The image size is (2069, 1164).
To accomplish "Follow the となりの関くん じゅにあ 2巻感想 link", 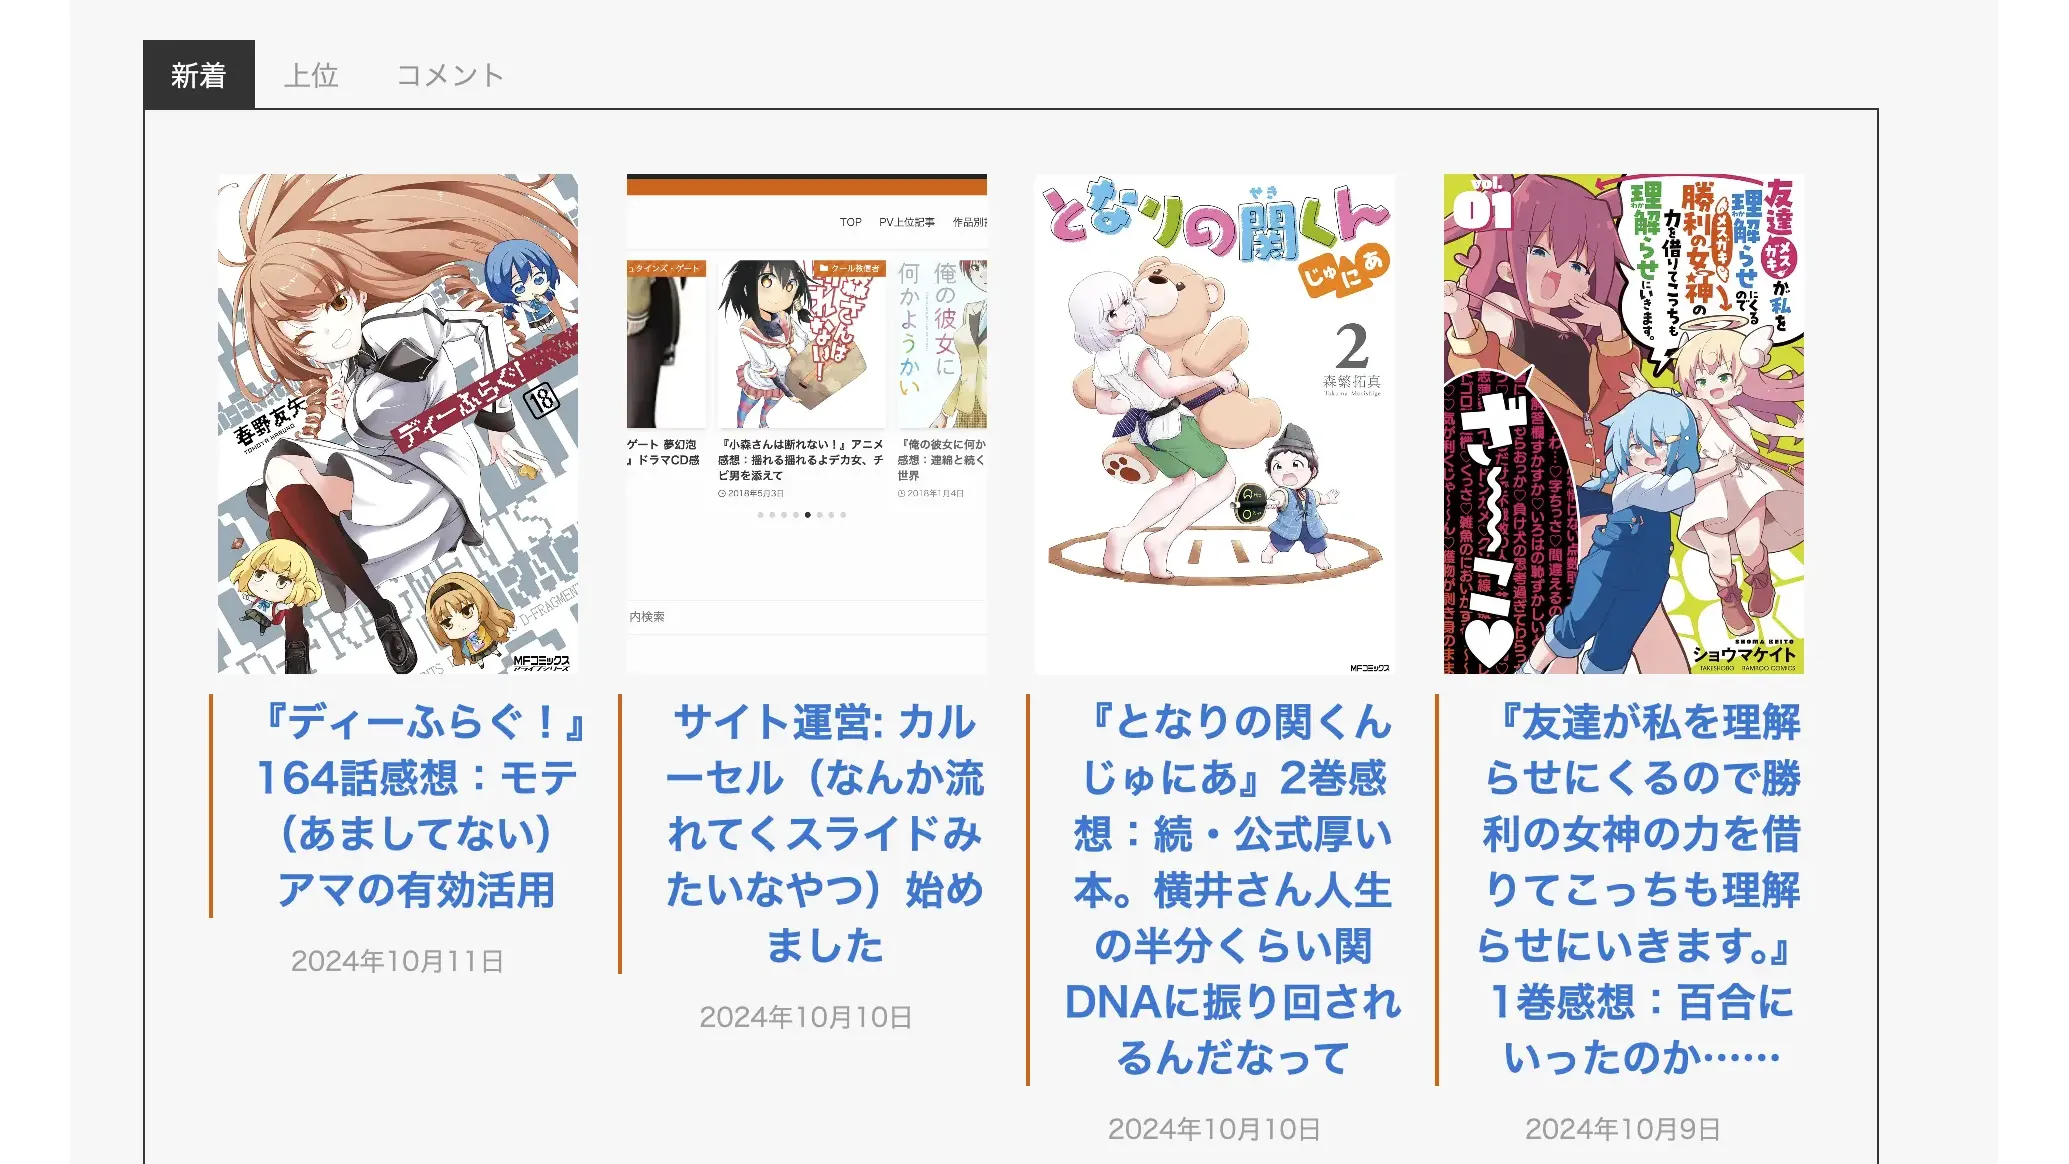I will [1234, 890].
